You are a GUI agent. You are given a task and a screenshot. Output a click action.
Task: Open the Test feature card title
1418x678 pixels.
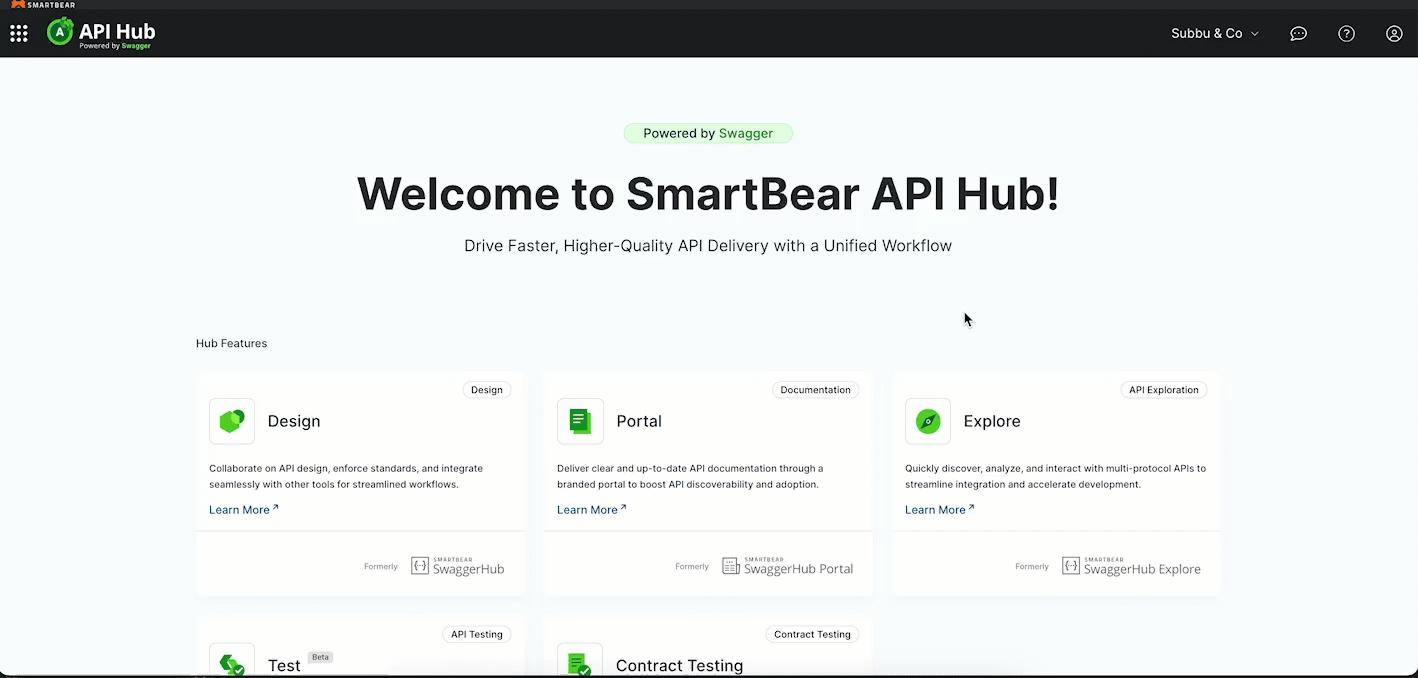coord(284,666)
